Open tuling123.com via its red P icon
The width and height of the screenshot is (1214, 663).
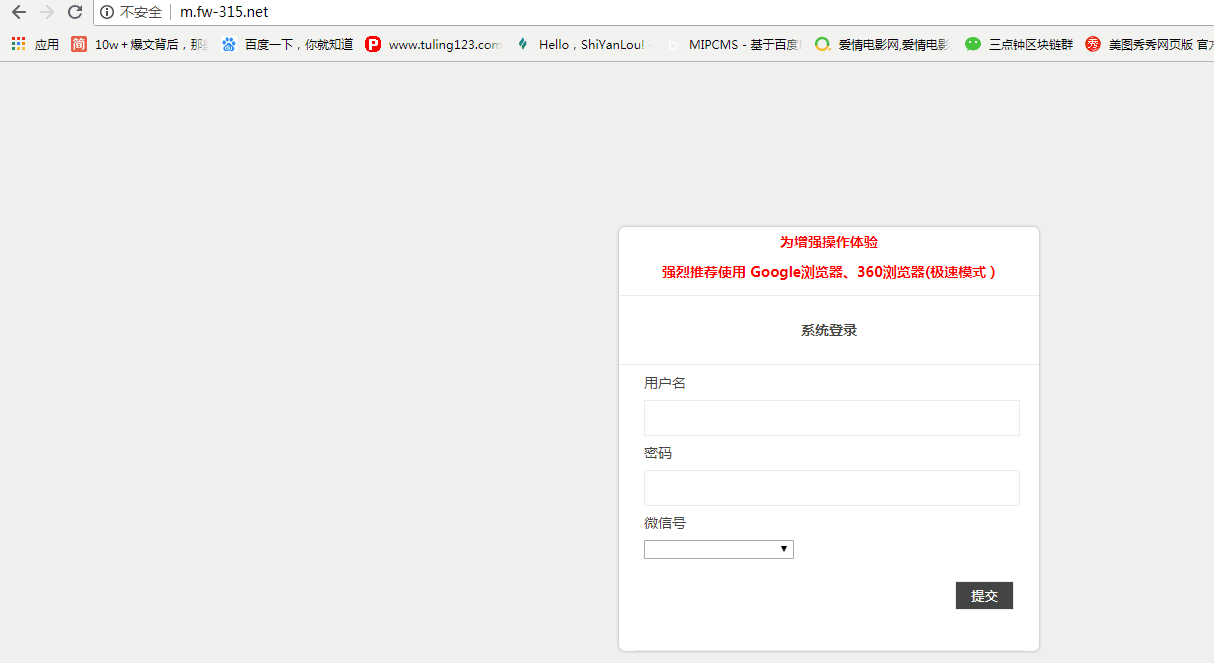372,44
